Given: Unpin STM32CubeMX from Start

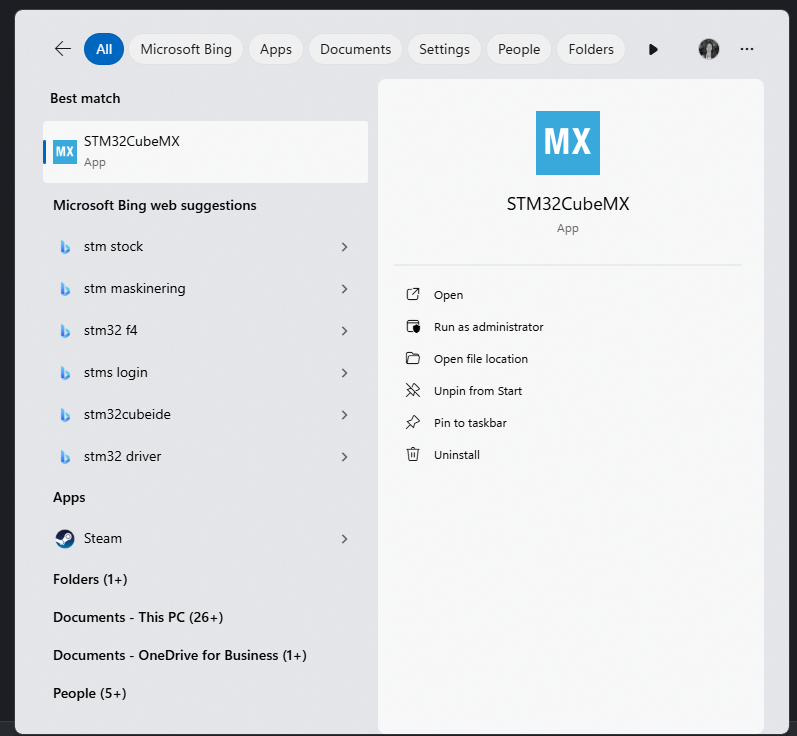Looking at the screenshot, I should pyautogui.click(x=477, y=391).
